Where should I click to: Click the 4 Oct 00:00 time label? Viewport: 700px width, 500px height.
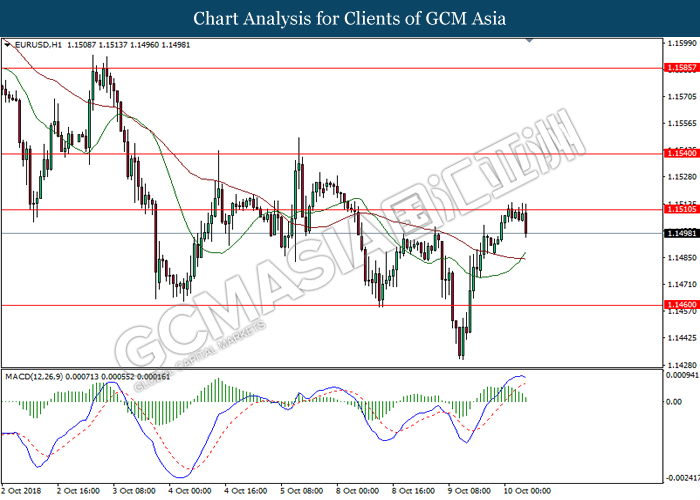coord(190,491)
